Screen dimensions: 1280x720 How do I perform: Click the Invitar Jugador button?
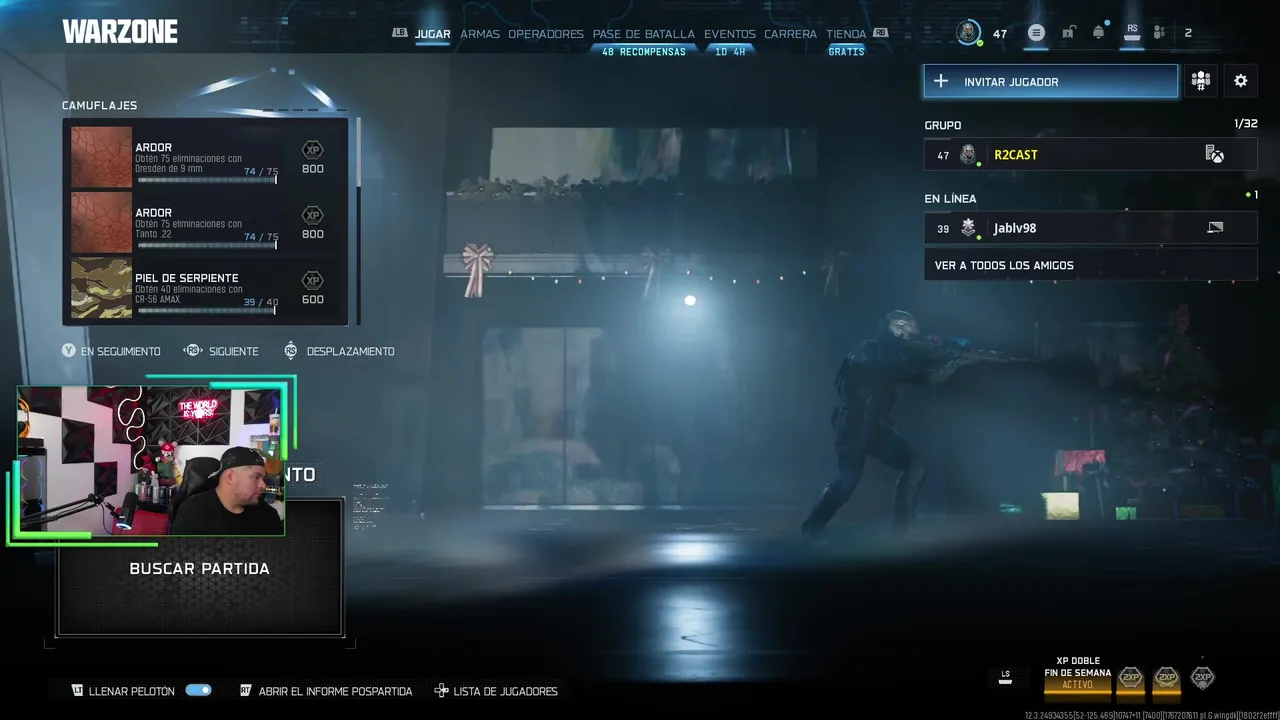(x=1051, y=81)
